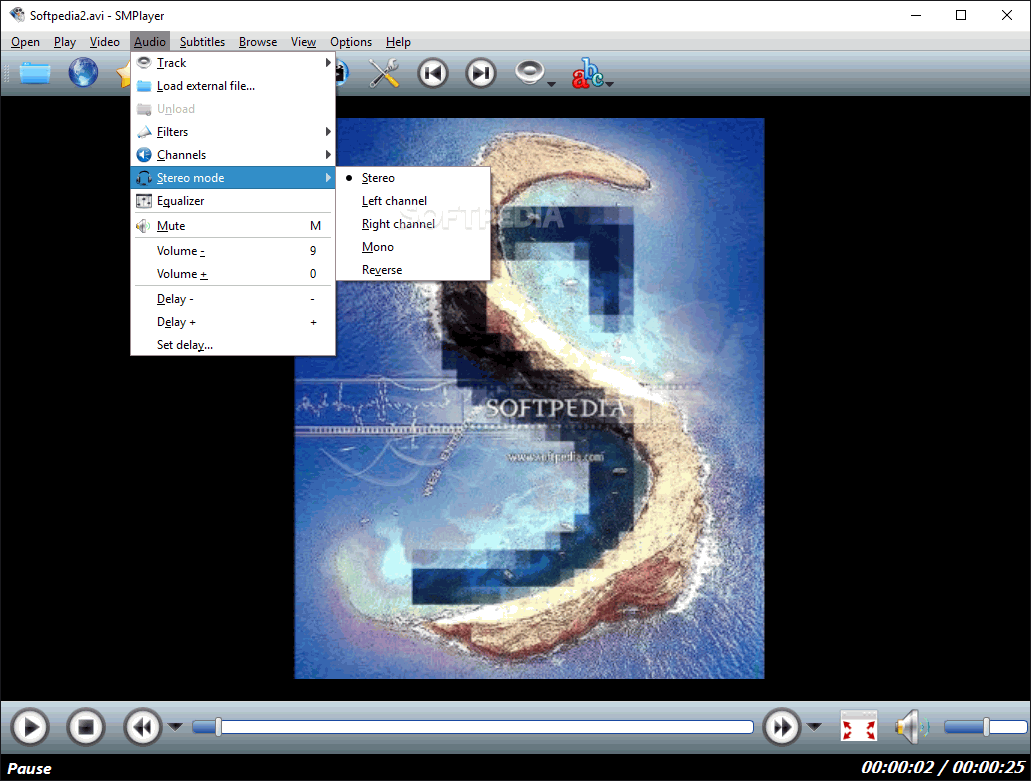
Task: Click the headphones Stereo mode icon
Action: pos(143,178)
